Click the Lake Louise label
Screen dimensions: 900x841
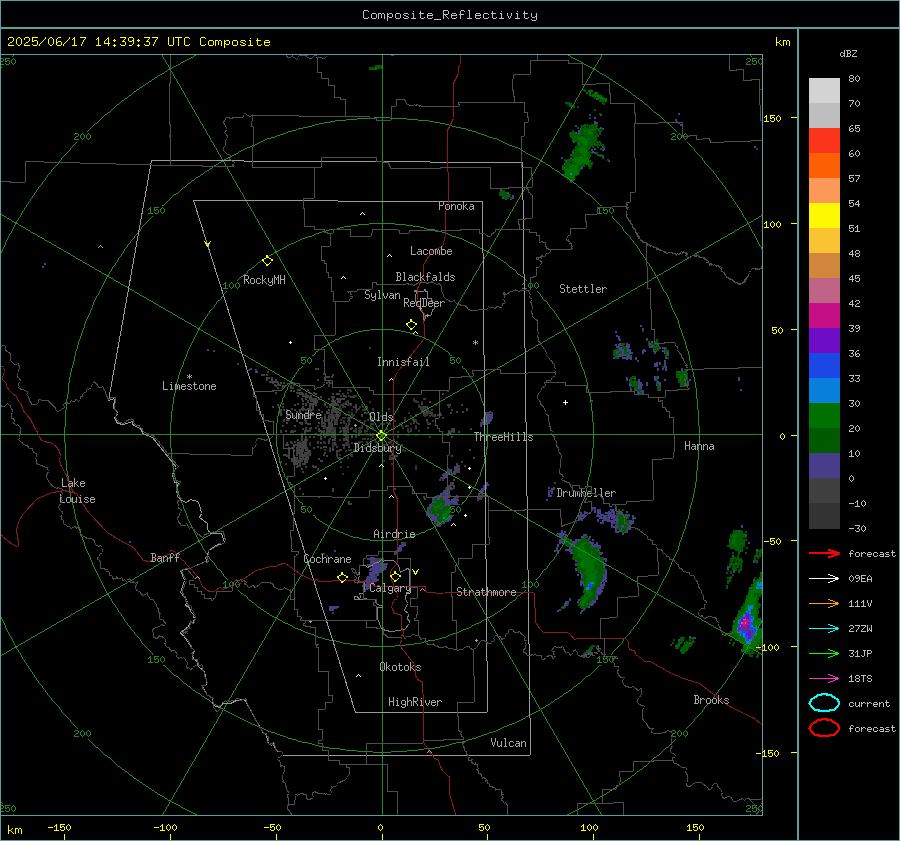77,491
